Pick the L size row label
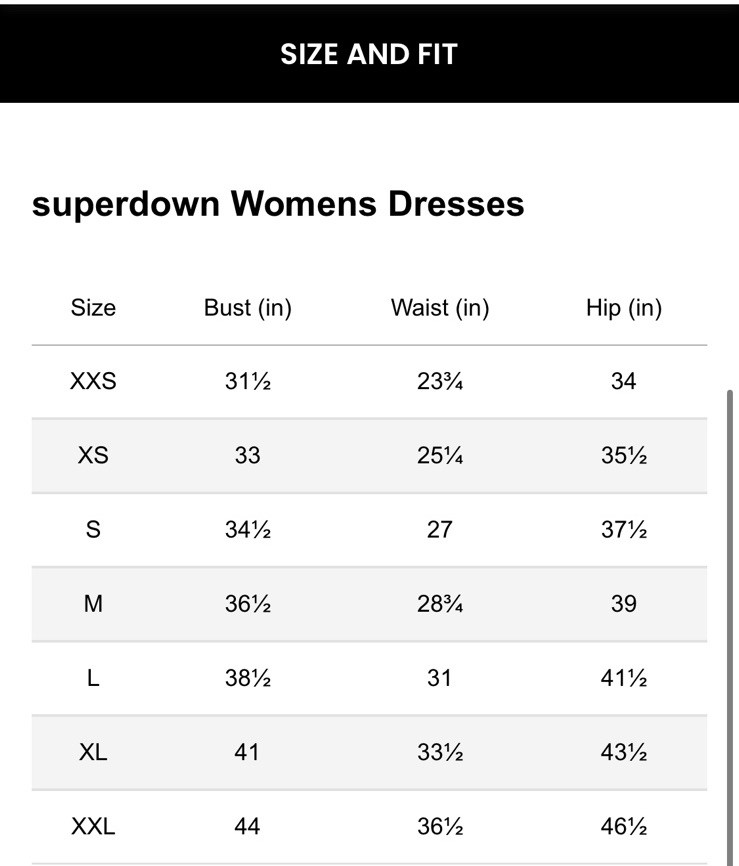The height and width of the screenshot is (866, 739). coord(93,678)
